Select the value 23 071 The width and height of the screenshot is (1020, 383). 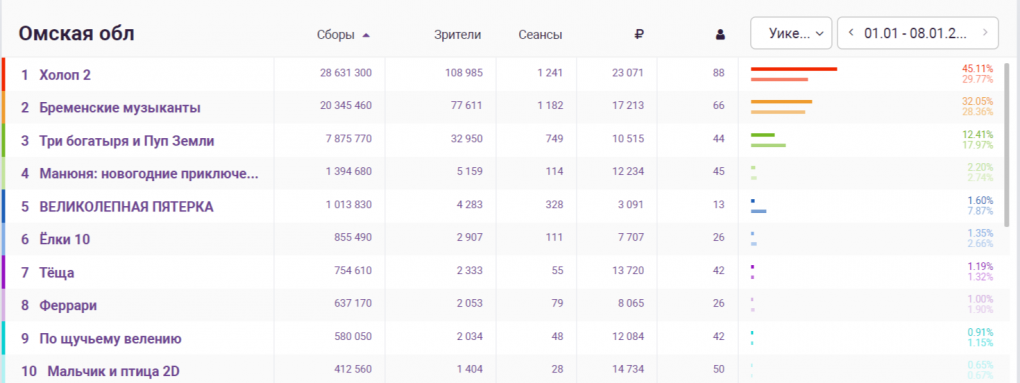628,73
